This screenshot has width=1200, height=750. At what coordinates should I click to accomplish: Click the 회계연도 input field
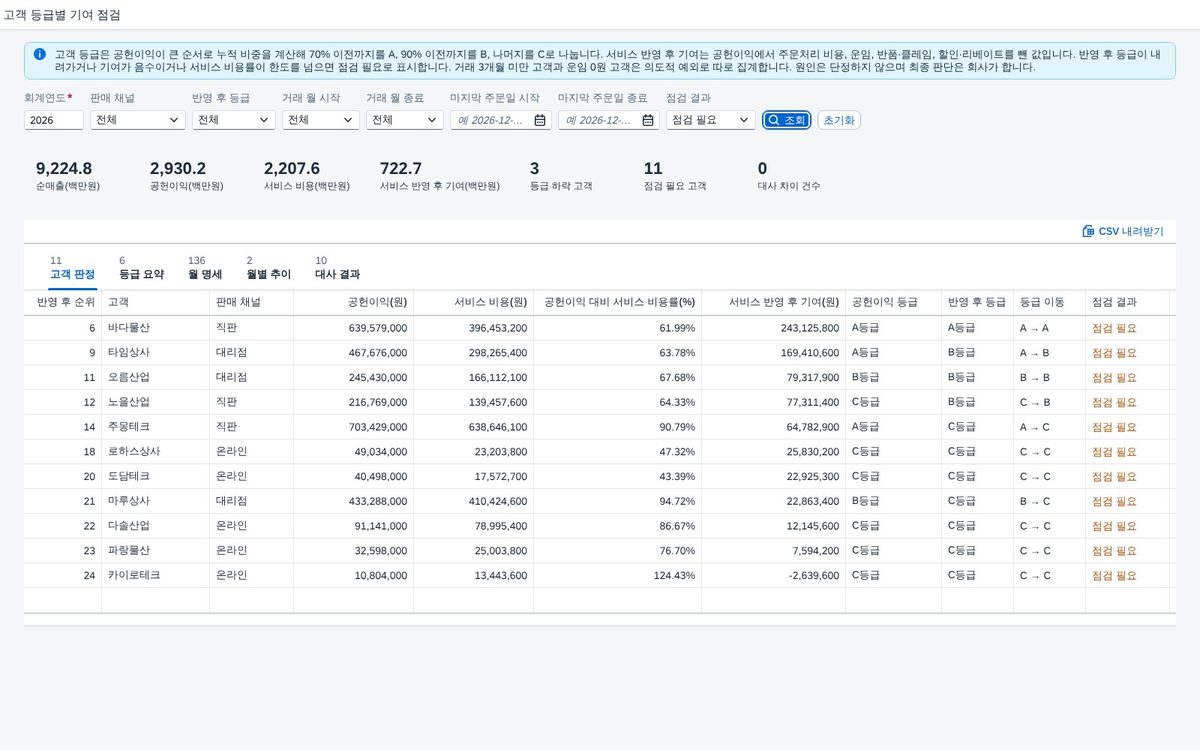click(54, 120)
